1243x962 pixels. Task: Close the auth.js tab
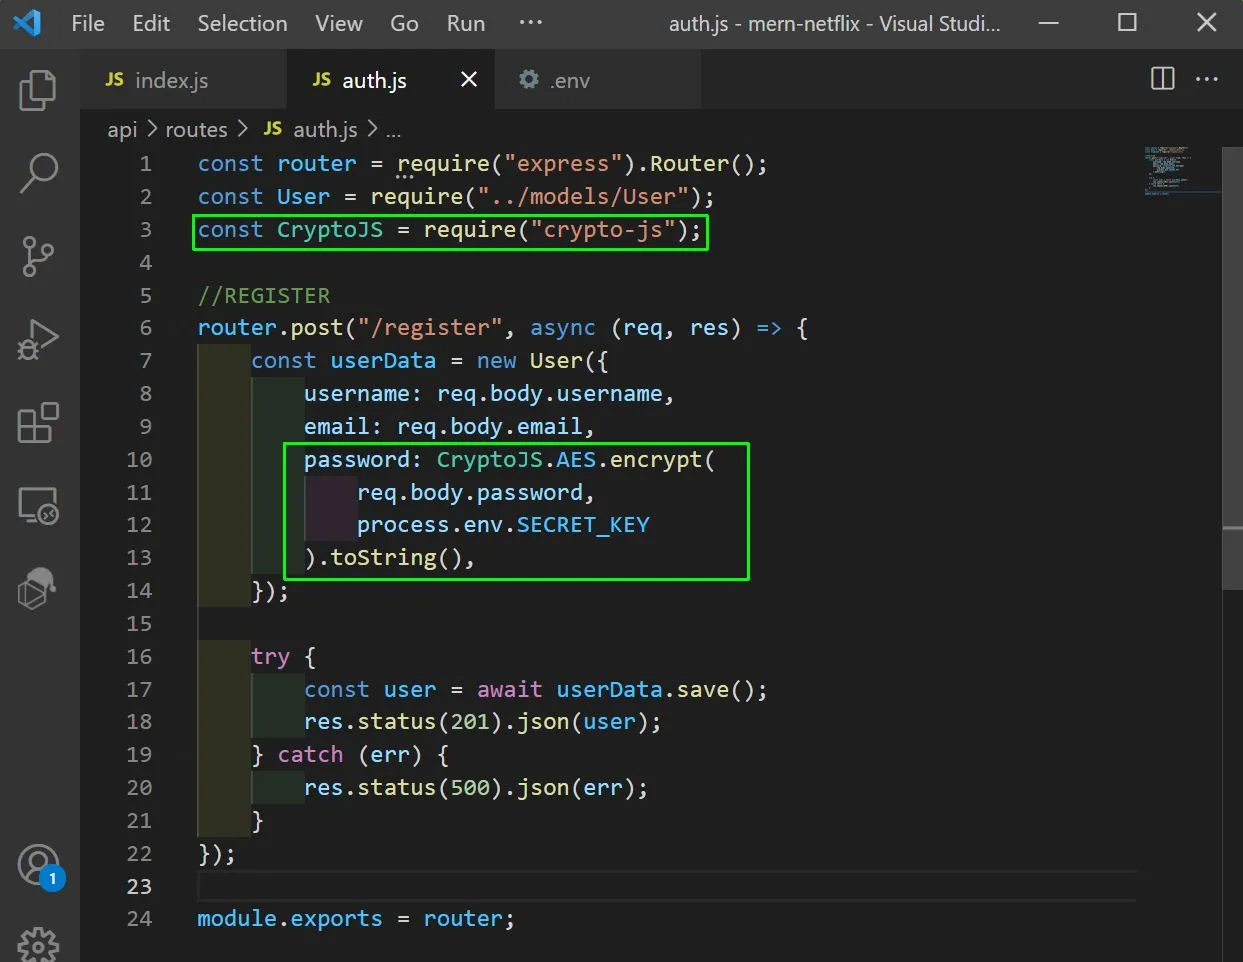468,79
